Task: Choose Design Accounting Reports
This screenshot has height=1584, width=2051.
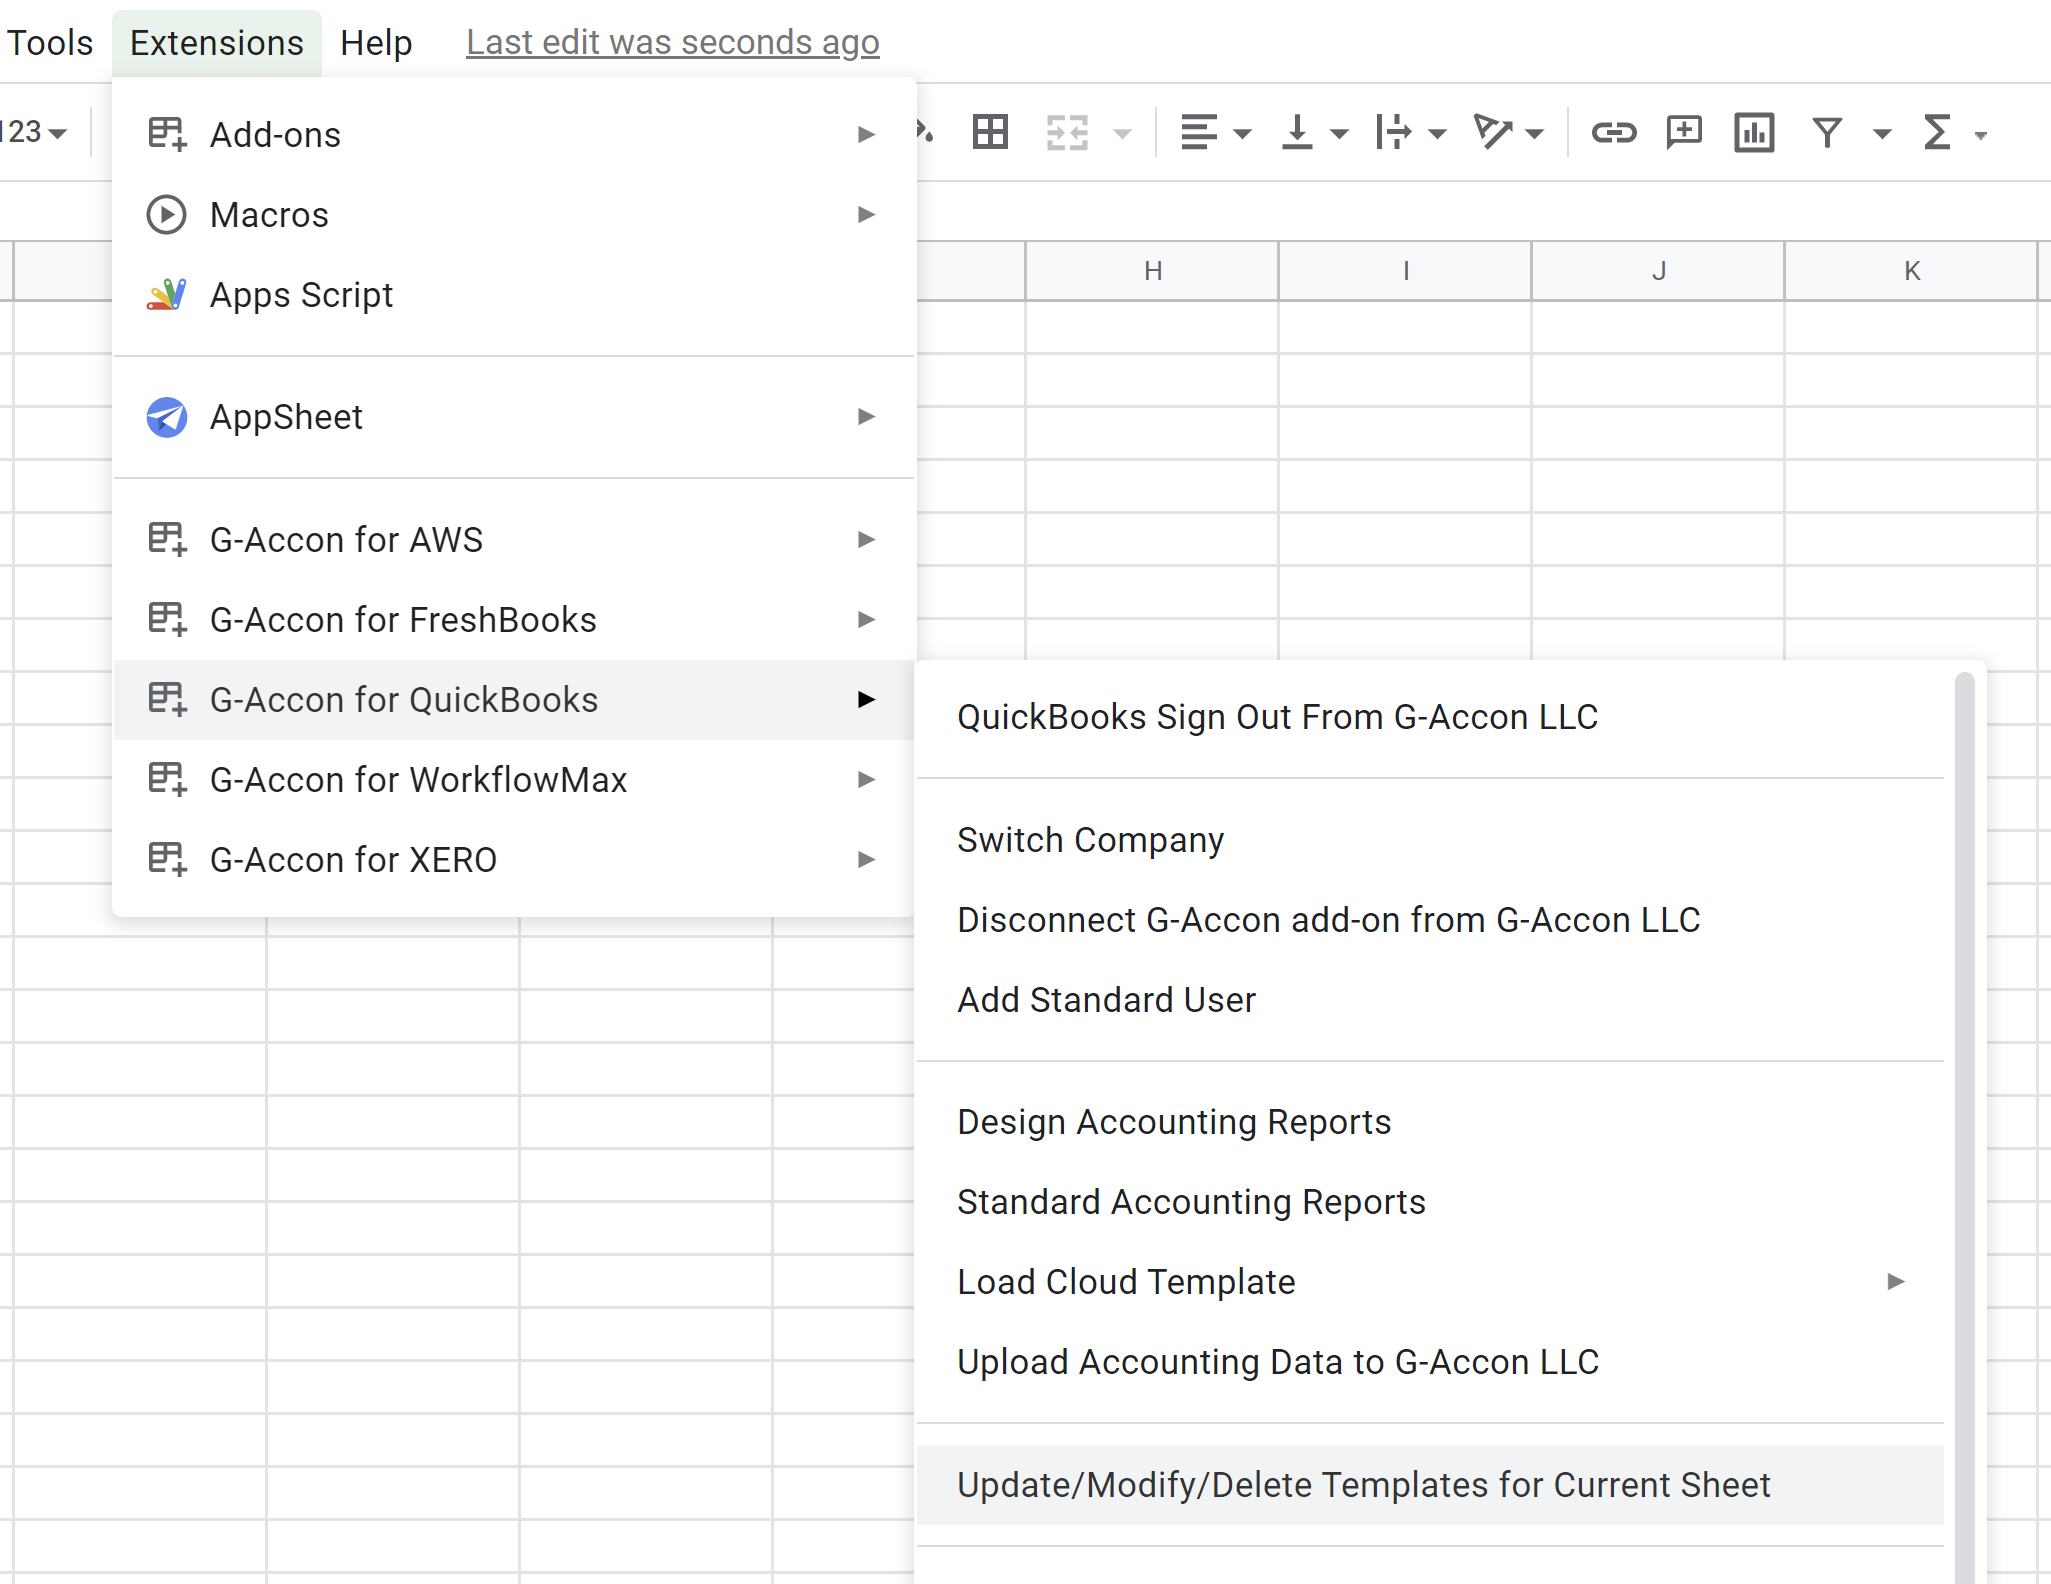Action: [1430, 1122]
